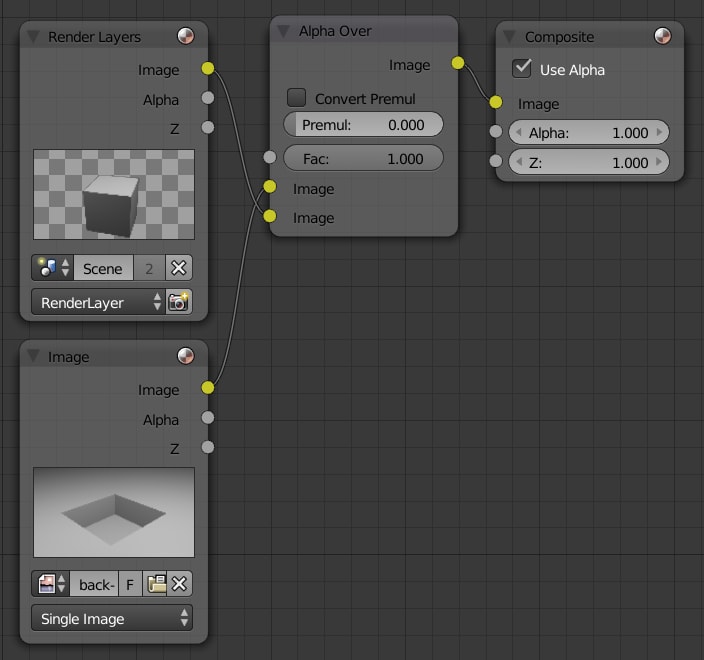Render the active scene with camera icon

point(179,302)
